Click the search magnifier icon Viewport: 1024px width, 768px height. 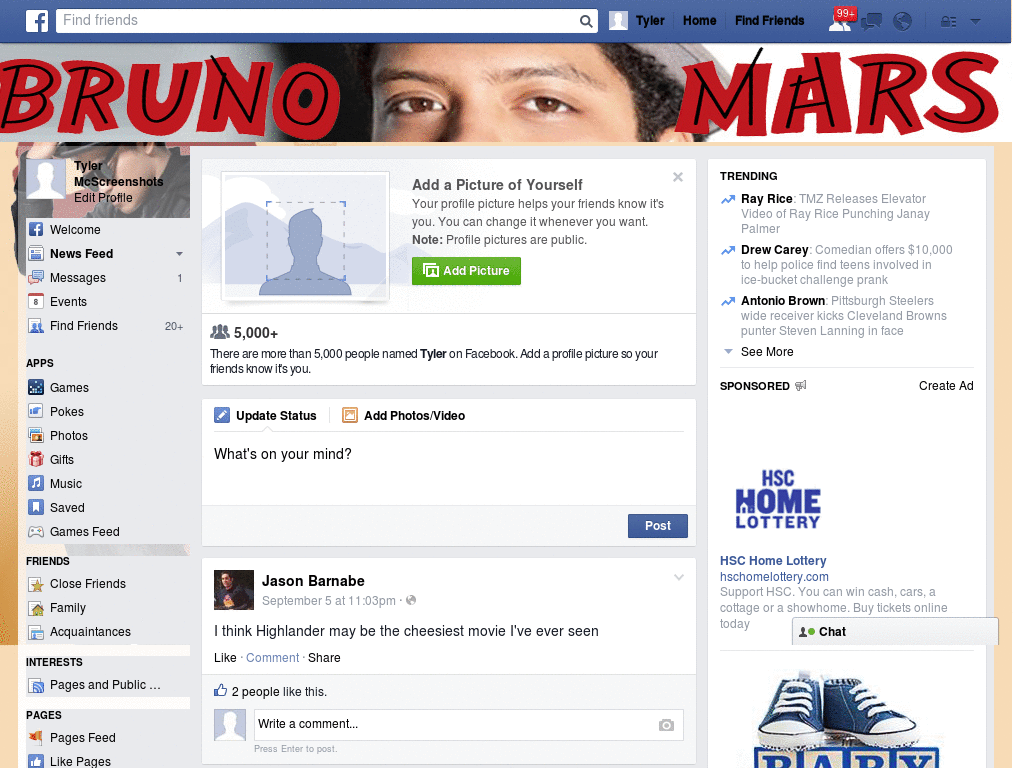coord(586,22)
